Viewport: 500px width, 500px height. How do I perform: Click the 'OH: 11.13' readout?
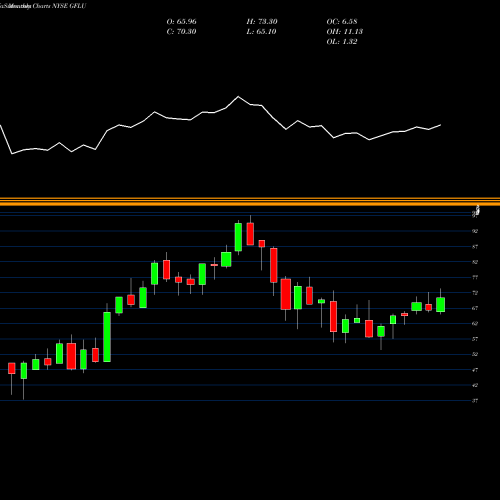[x=344, y=32]
